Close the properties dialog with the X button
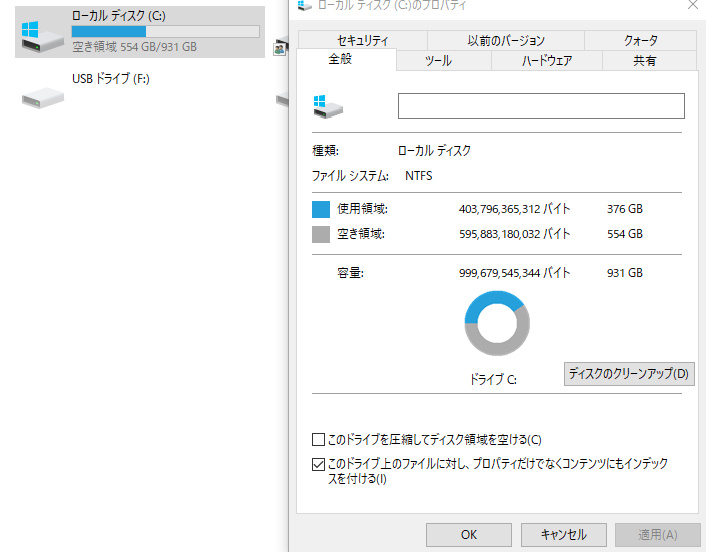The width and height of the screenshot is (706, 552). coord(692,6)
